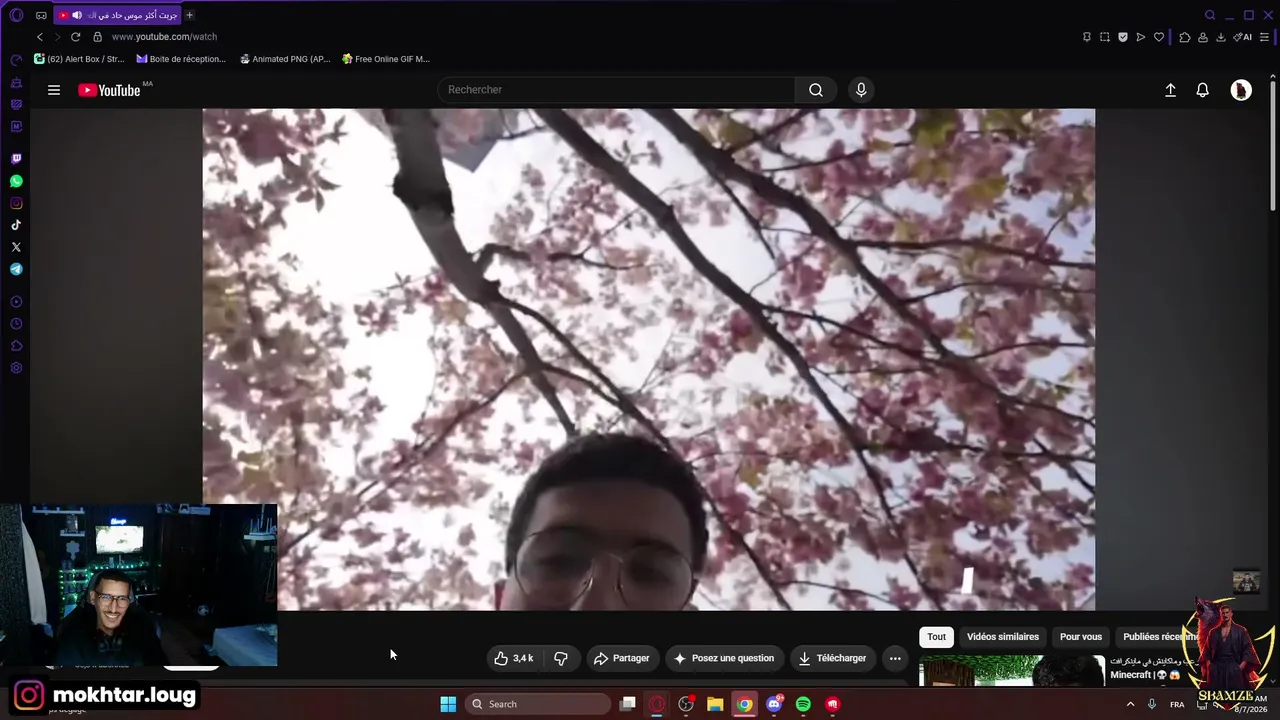The height and width of the screenshot is (720, 1280).
Task: Open TikTok in the Opera sidebar
Action: tap(16, 225)
